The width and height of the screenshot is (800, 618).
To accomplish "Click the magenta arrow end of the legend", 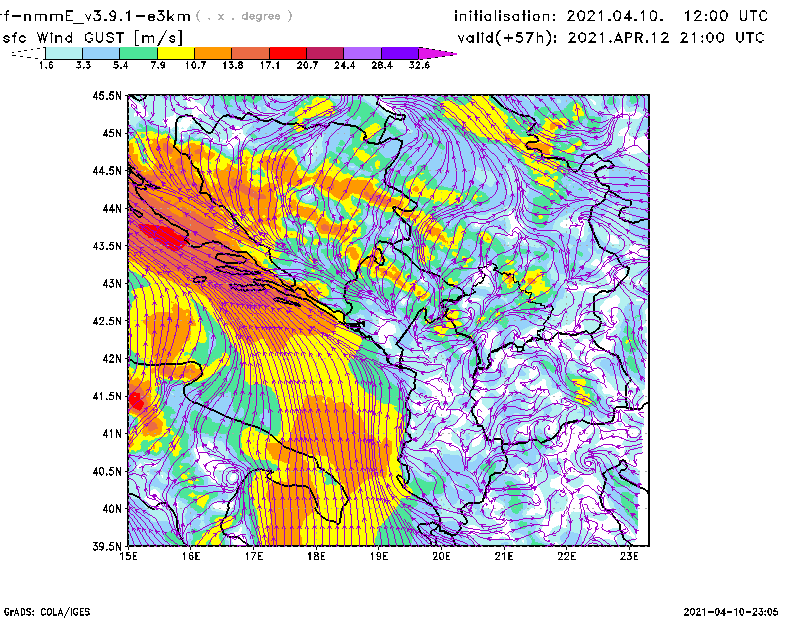I will coord(437,53).
